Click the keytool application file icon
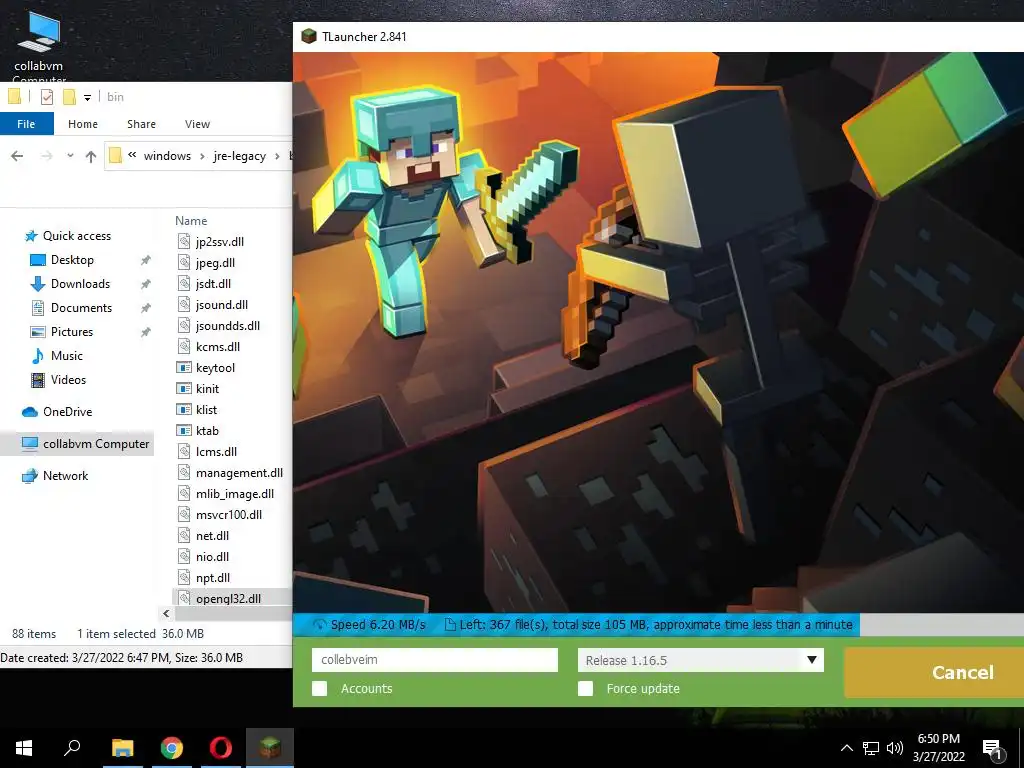 [x=184, y=368]
